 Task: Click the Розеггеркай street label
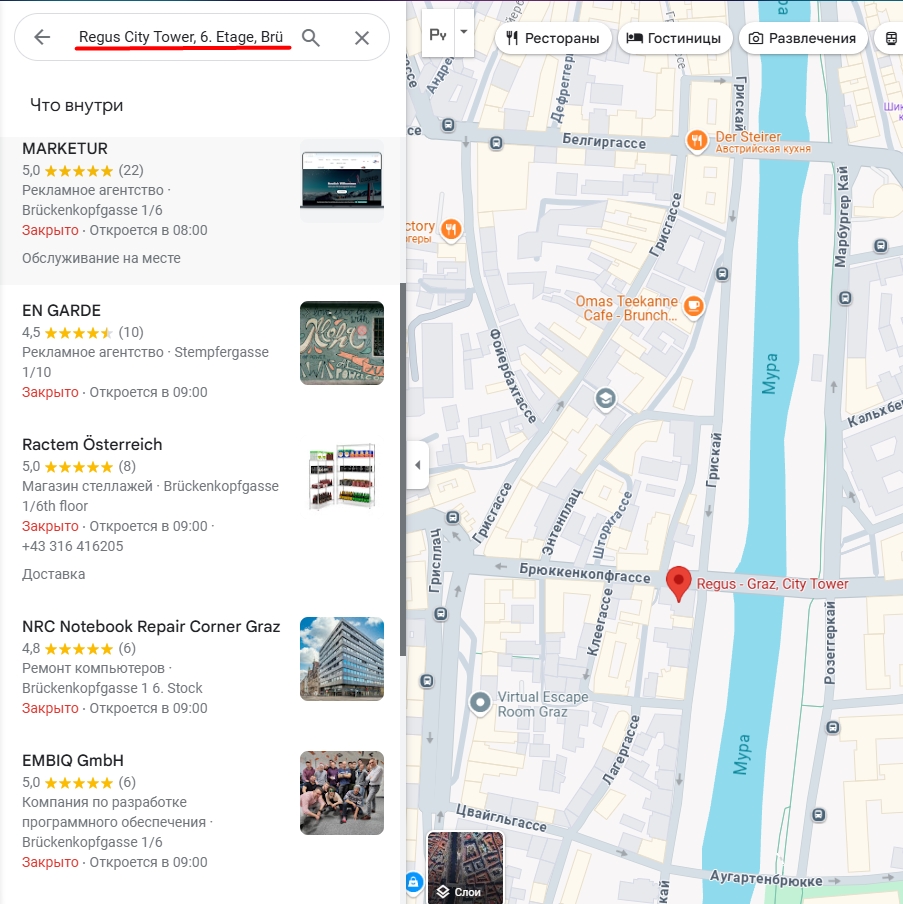830,642
